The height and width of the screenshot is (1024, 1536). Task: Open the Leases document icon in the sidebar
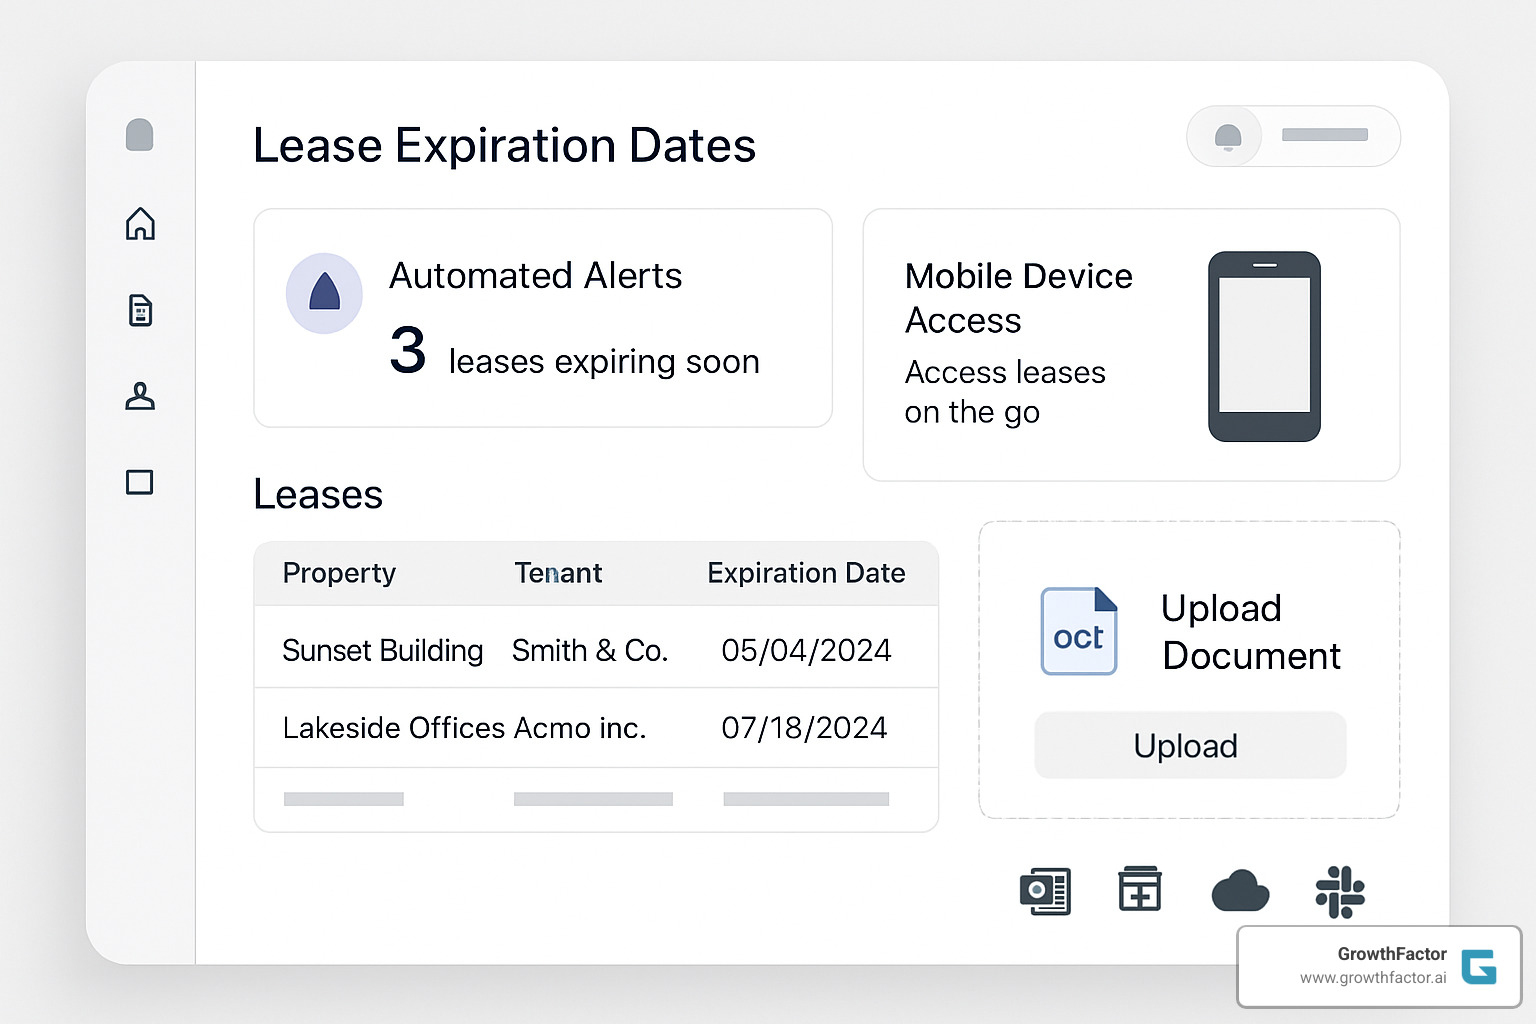tap(140, 310)
